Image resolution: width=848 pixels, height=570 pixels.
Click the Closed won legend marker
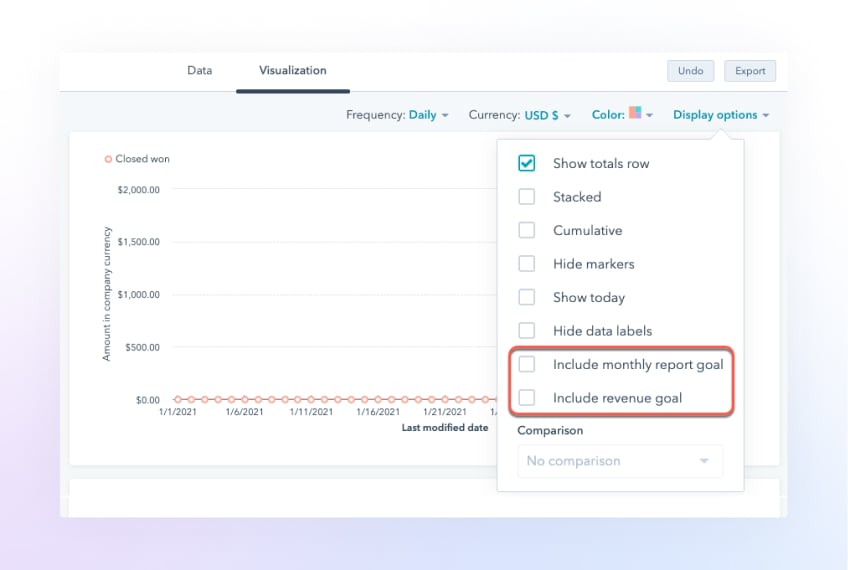[109, 159]
